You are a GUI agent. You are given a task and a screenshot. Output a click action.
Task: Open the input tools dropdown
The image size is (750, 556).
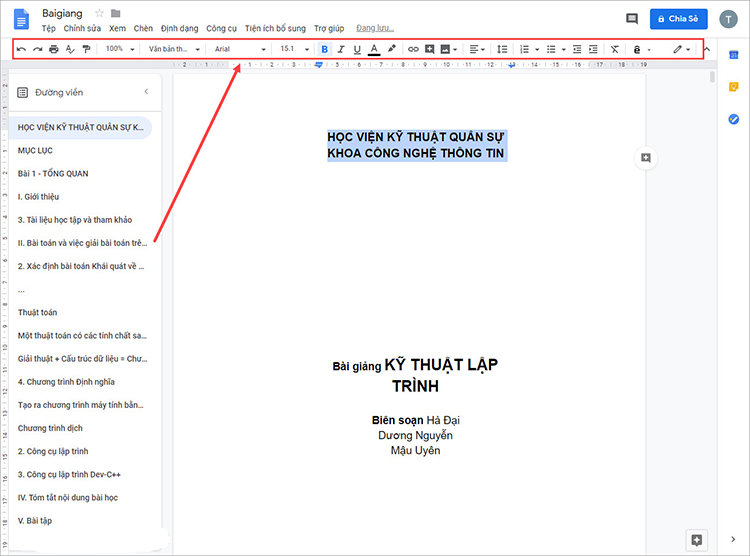coord(641,49)
